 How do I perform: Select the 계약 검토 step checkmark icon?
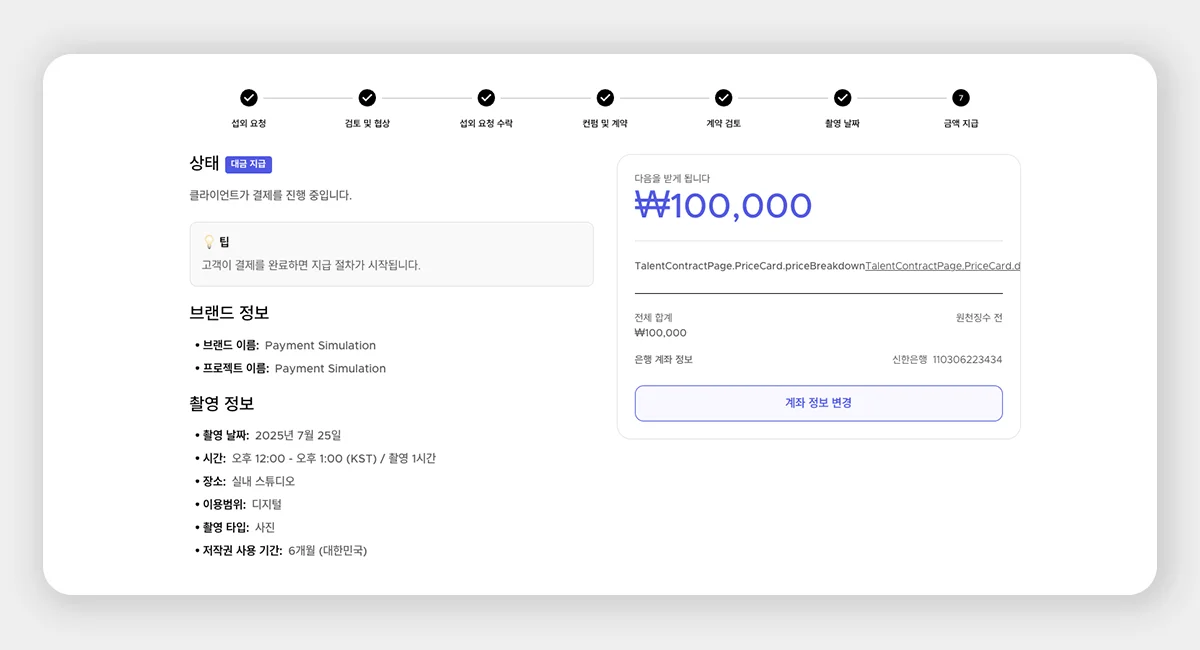723,98
